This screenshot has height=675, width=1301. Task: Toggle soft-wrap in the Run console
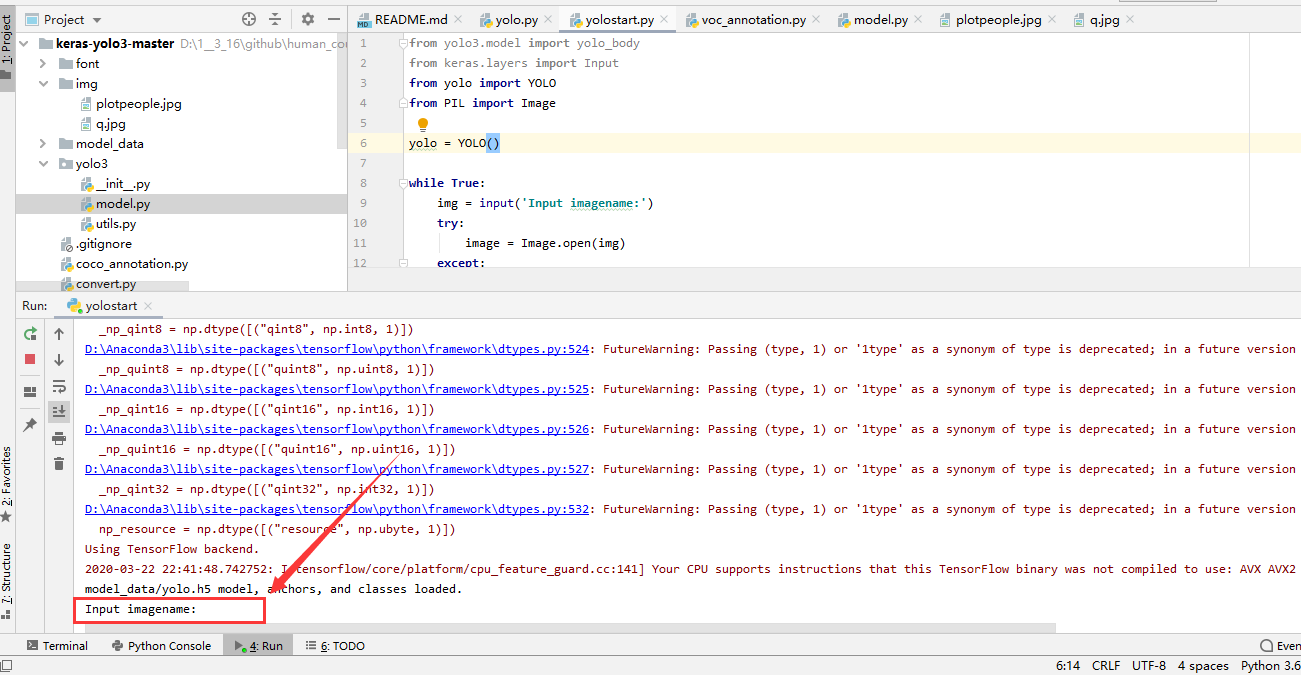tap(59, 386)
